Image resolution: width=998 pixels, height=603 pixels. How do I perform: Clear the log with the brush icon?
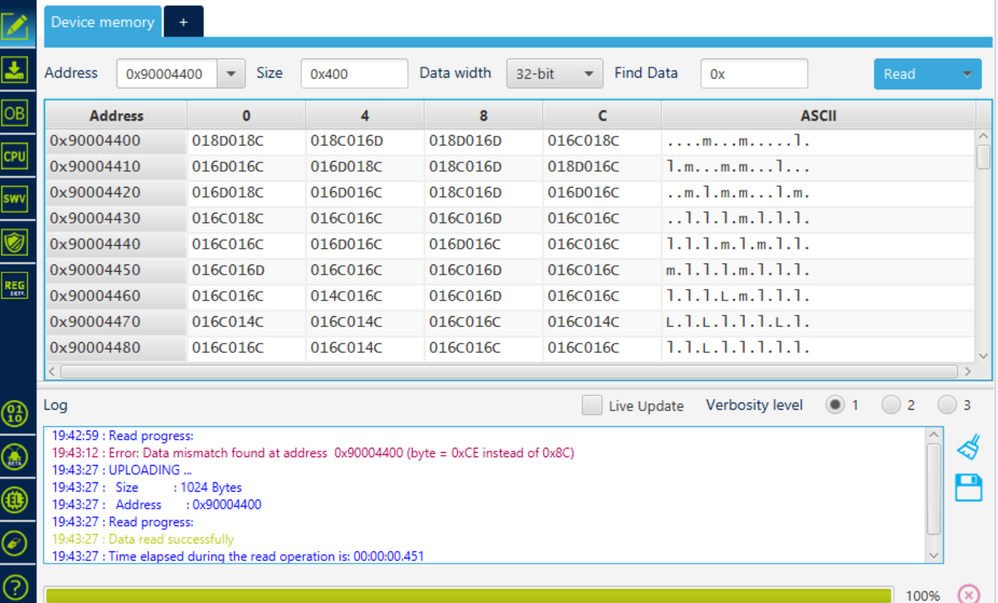coord(969,447)
